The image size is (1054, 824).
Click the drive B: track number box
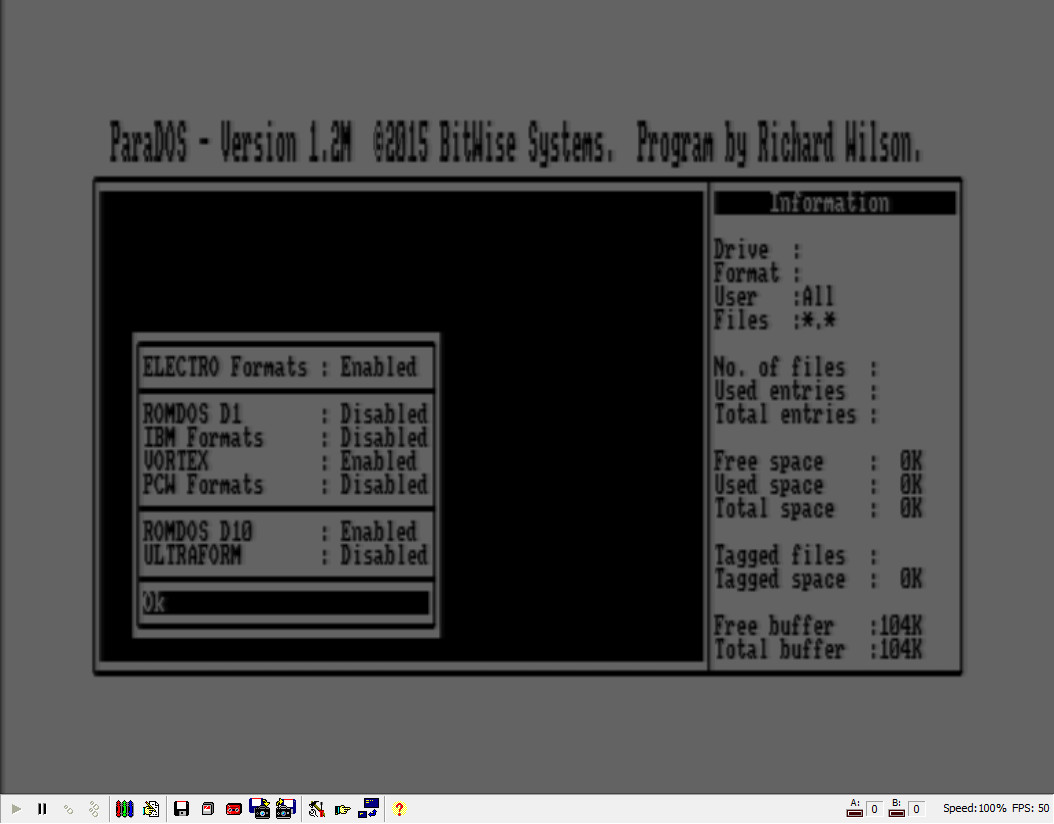click(916, 809)
